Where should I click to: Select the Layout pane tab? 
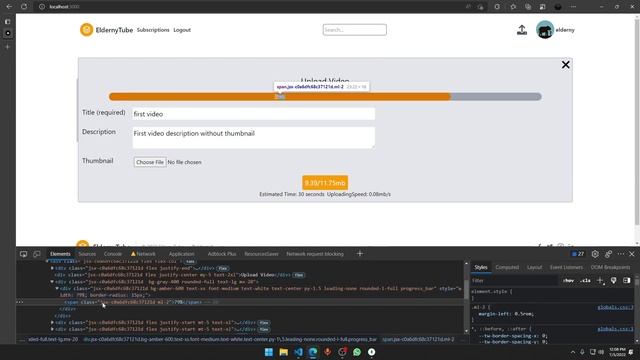tap(534, 267)
